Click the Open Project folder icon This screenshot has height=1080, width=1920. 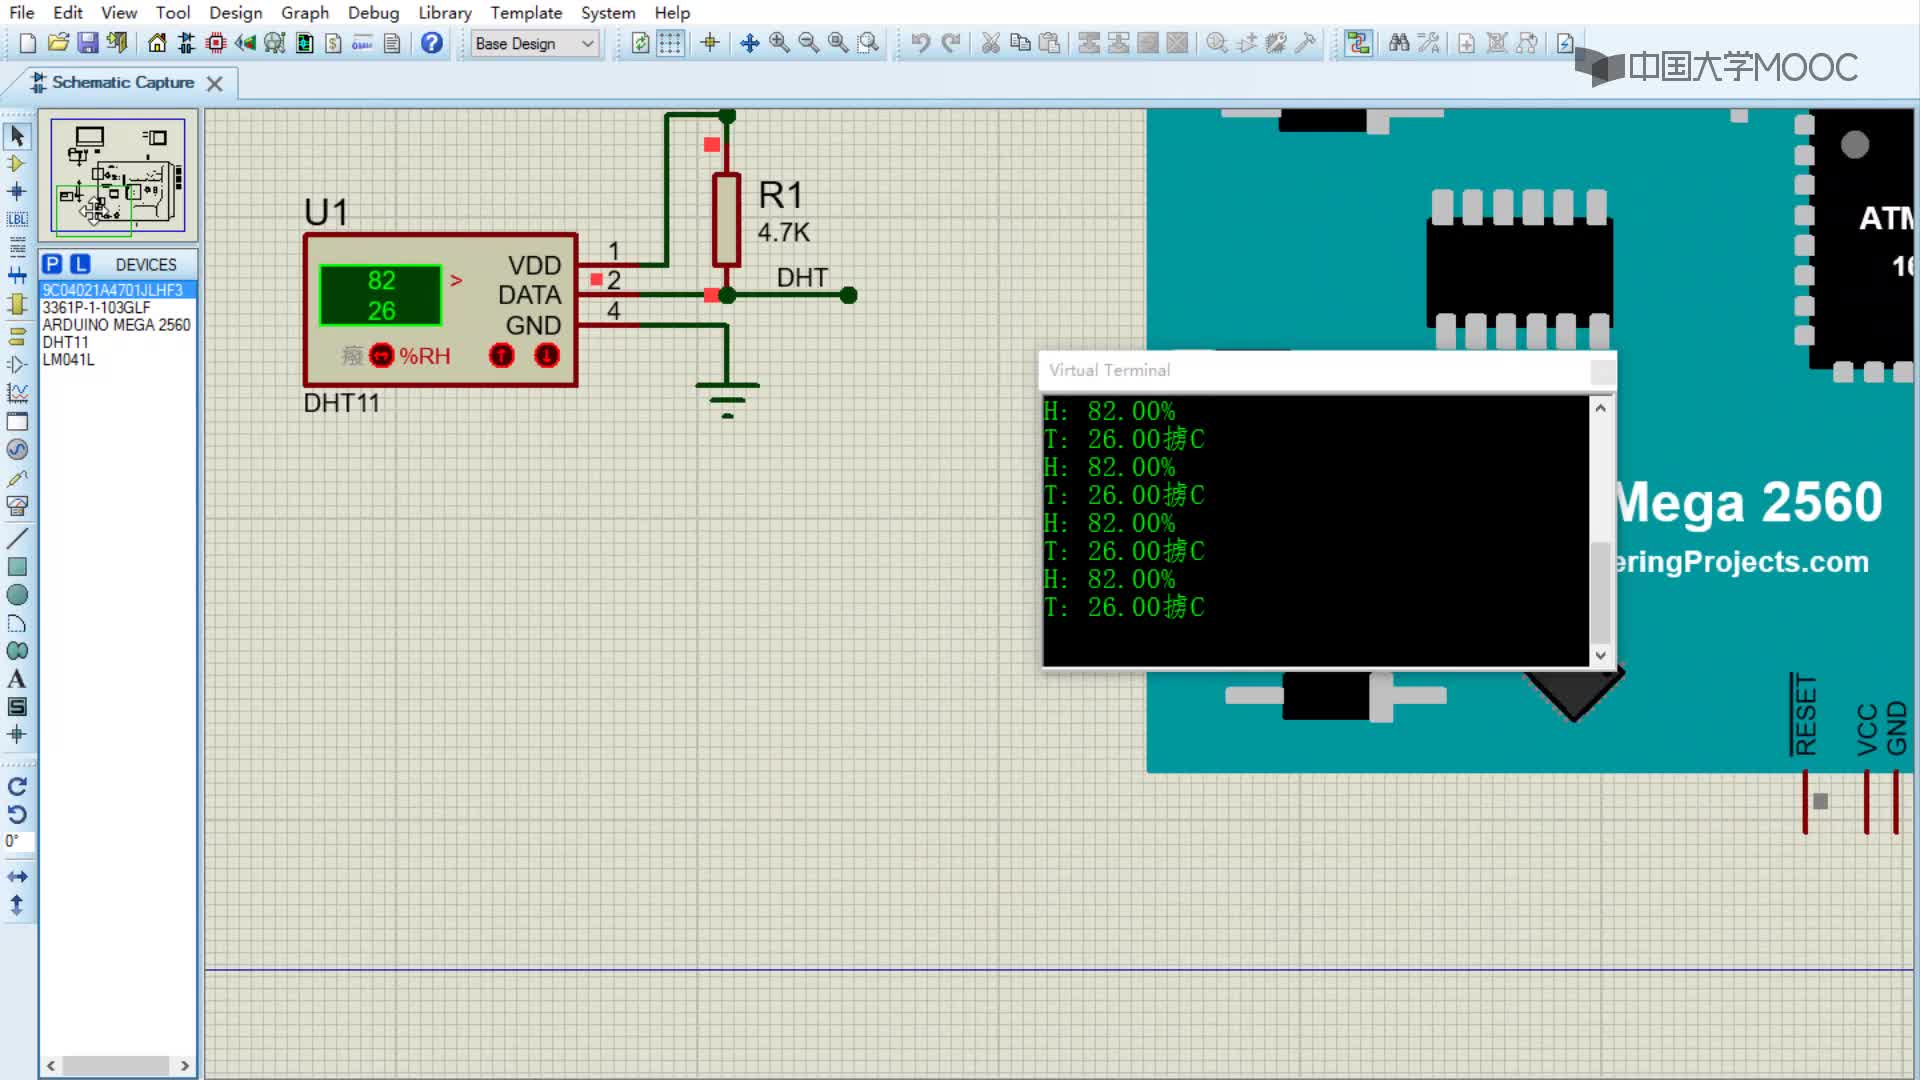point(58,43)
